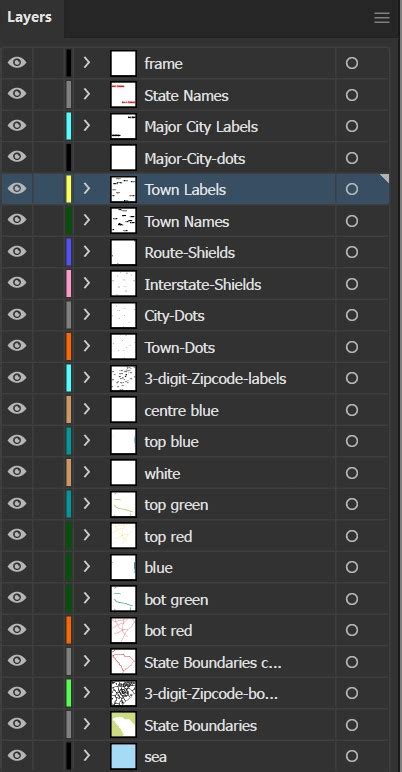
Task: Target the bot green layer circle
Action: pos(352,599)
